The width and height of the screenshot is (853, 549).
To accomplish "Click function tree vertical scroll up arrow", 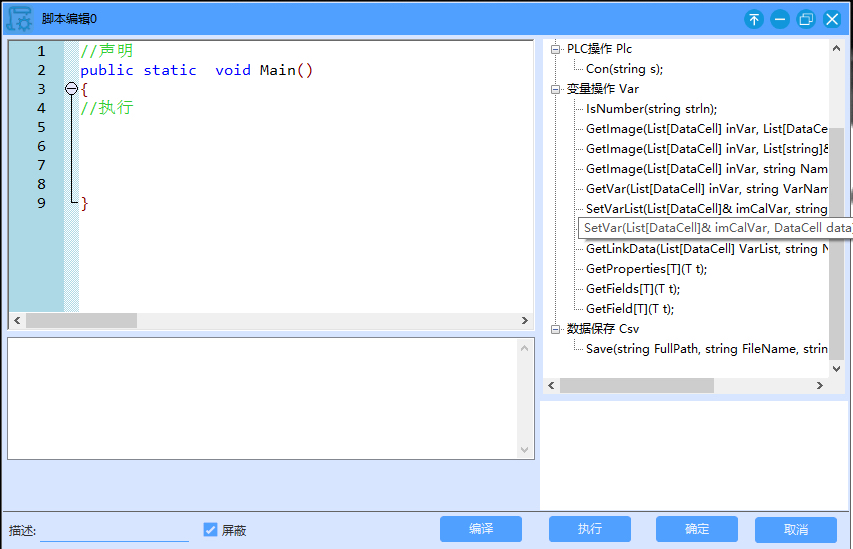I will (837, 48).
